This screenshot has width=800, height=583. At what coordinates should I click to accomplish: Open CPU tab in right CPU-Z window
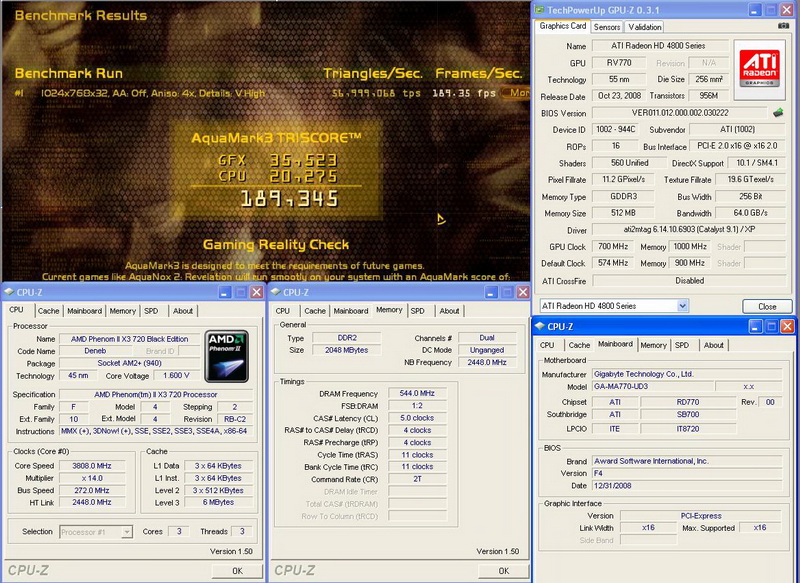click(x=547, y=345)
